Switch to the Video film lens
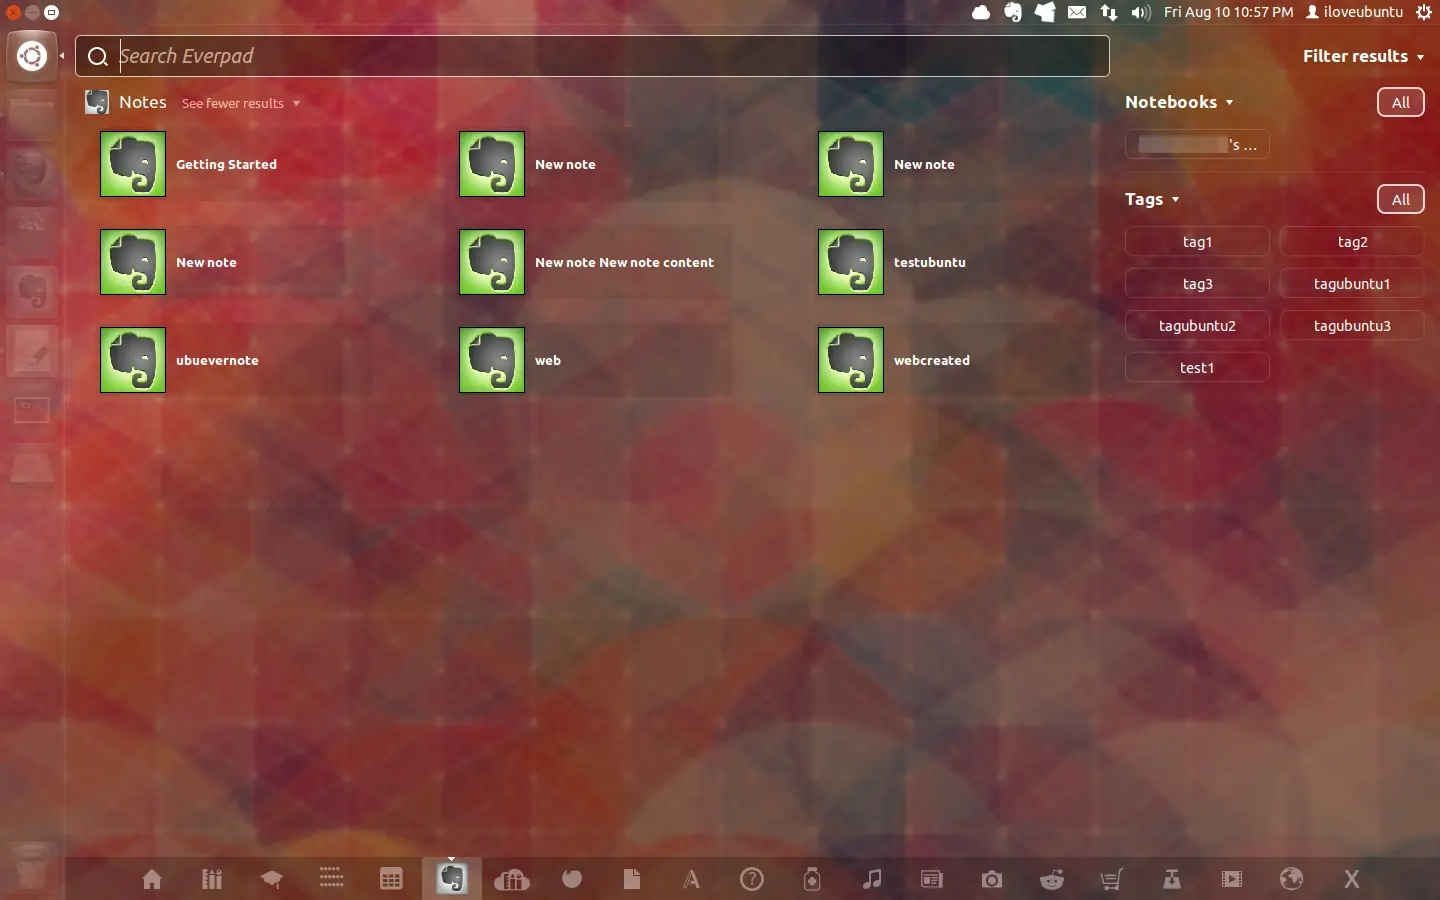The height and width of the screenshot is (900, 1440). tap(1232, 879)
